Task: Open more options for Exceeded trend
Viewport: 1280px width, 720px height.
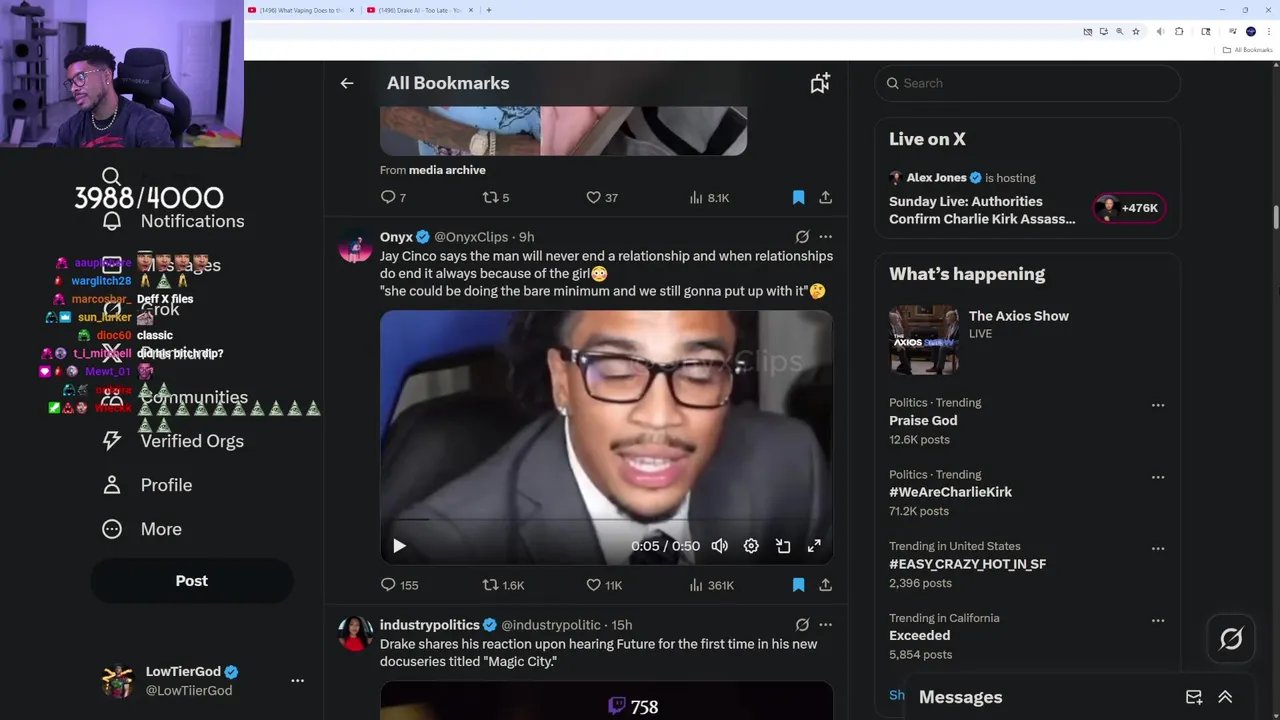Action: (x=1158, y=620)
